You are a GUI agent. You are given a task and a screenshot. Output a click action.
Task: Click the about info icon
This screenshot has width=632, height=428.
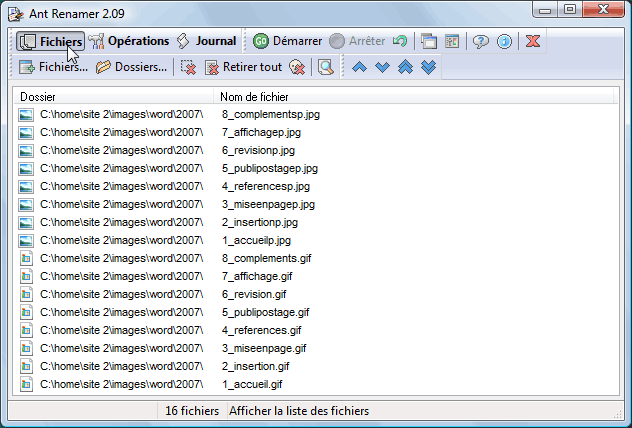point(505,42)
